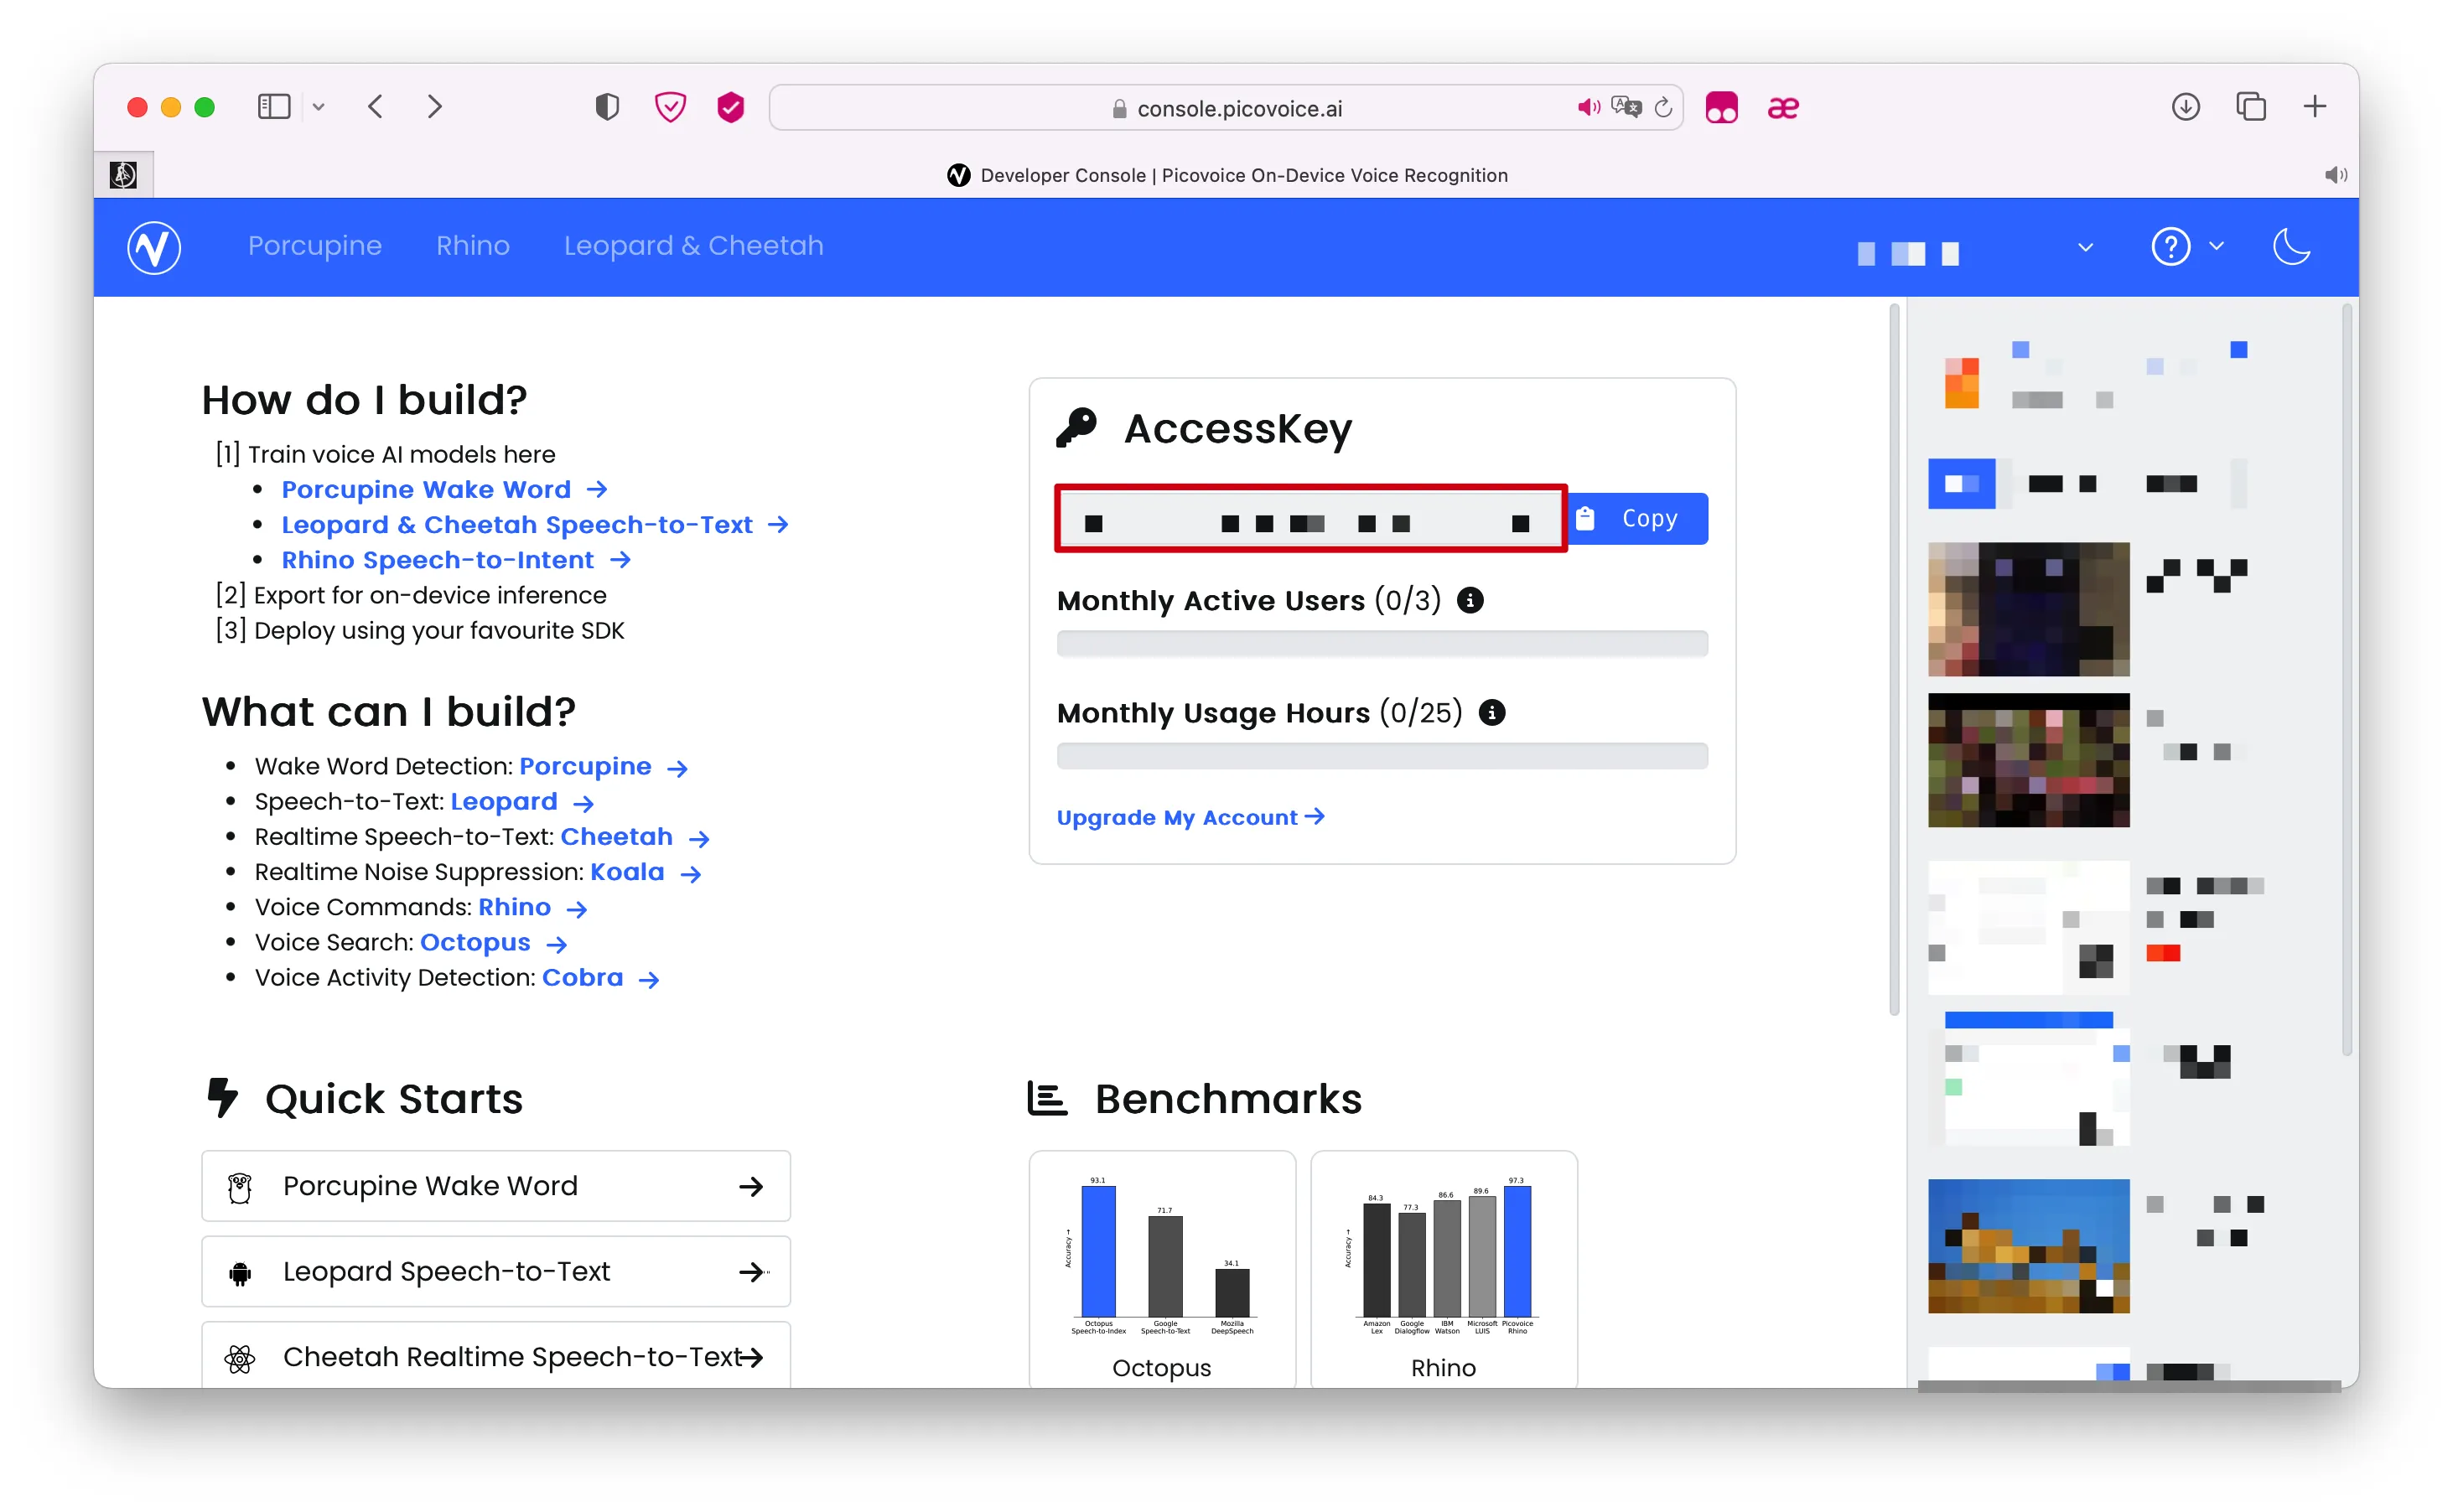Click the Android icon on Leopard row
The width and height of the screenshot is (2453, 1512).
pos(240,1273)
